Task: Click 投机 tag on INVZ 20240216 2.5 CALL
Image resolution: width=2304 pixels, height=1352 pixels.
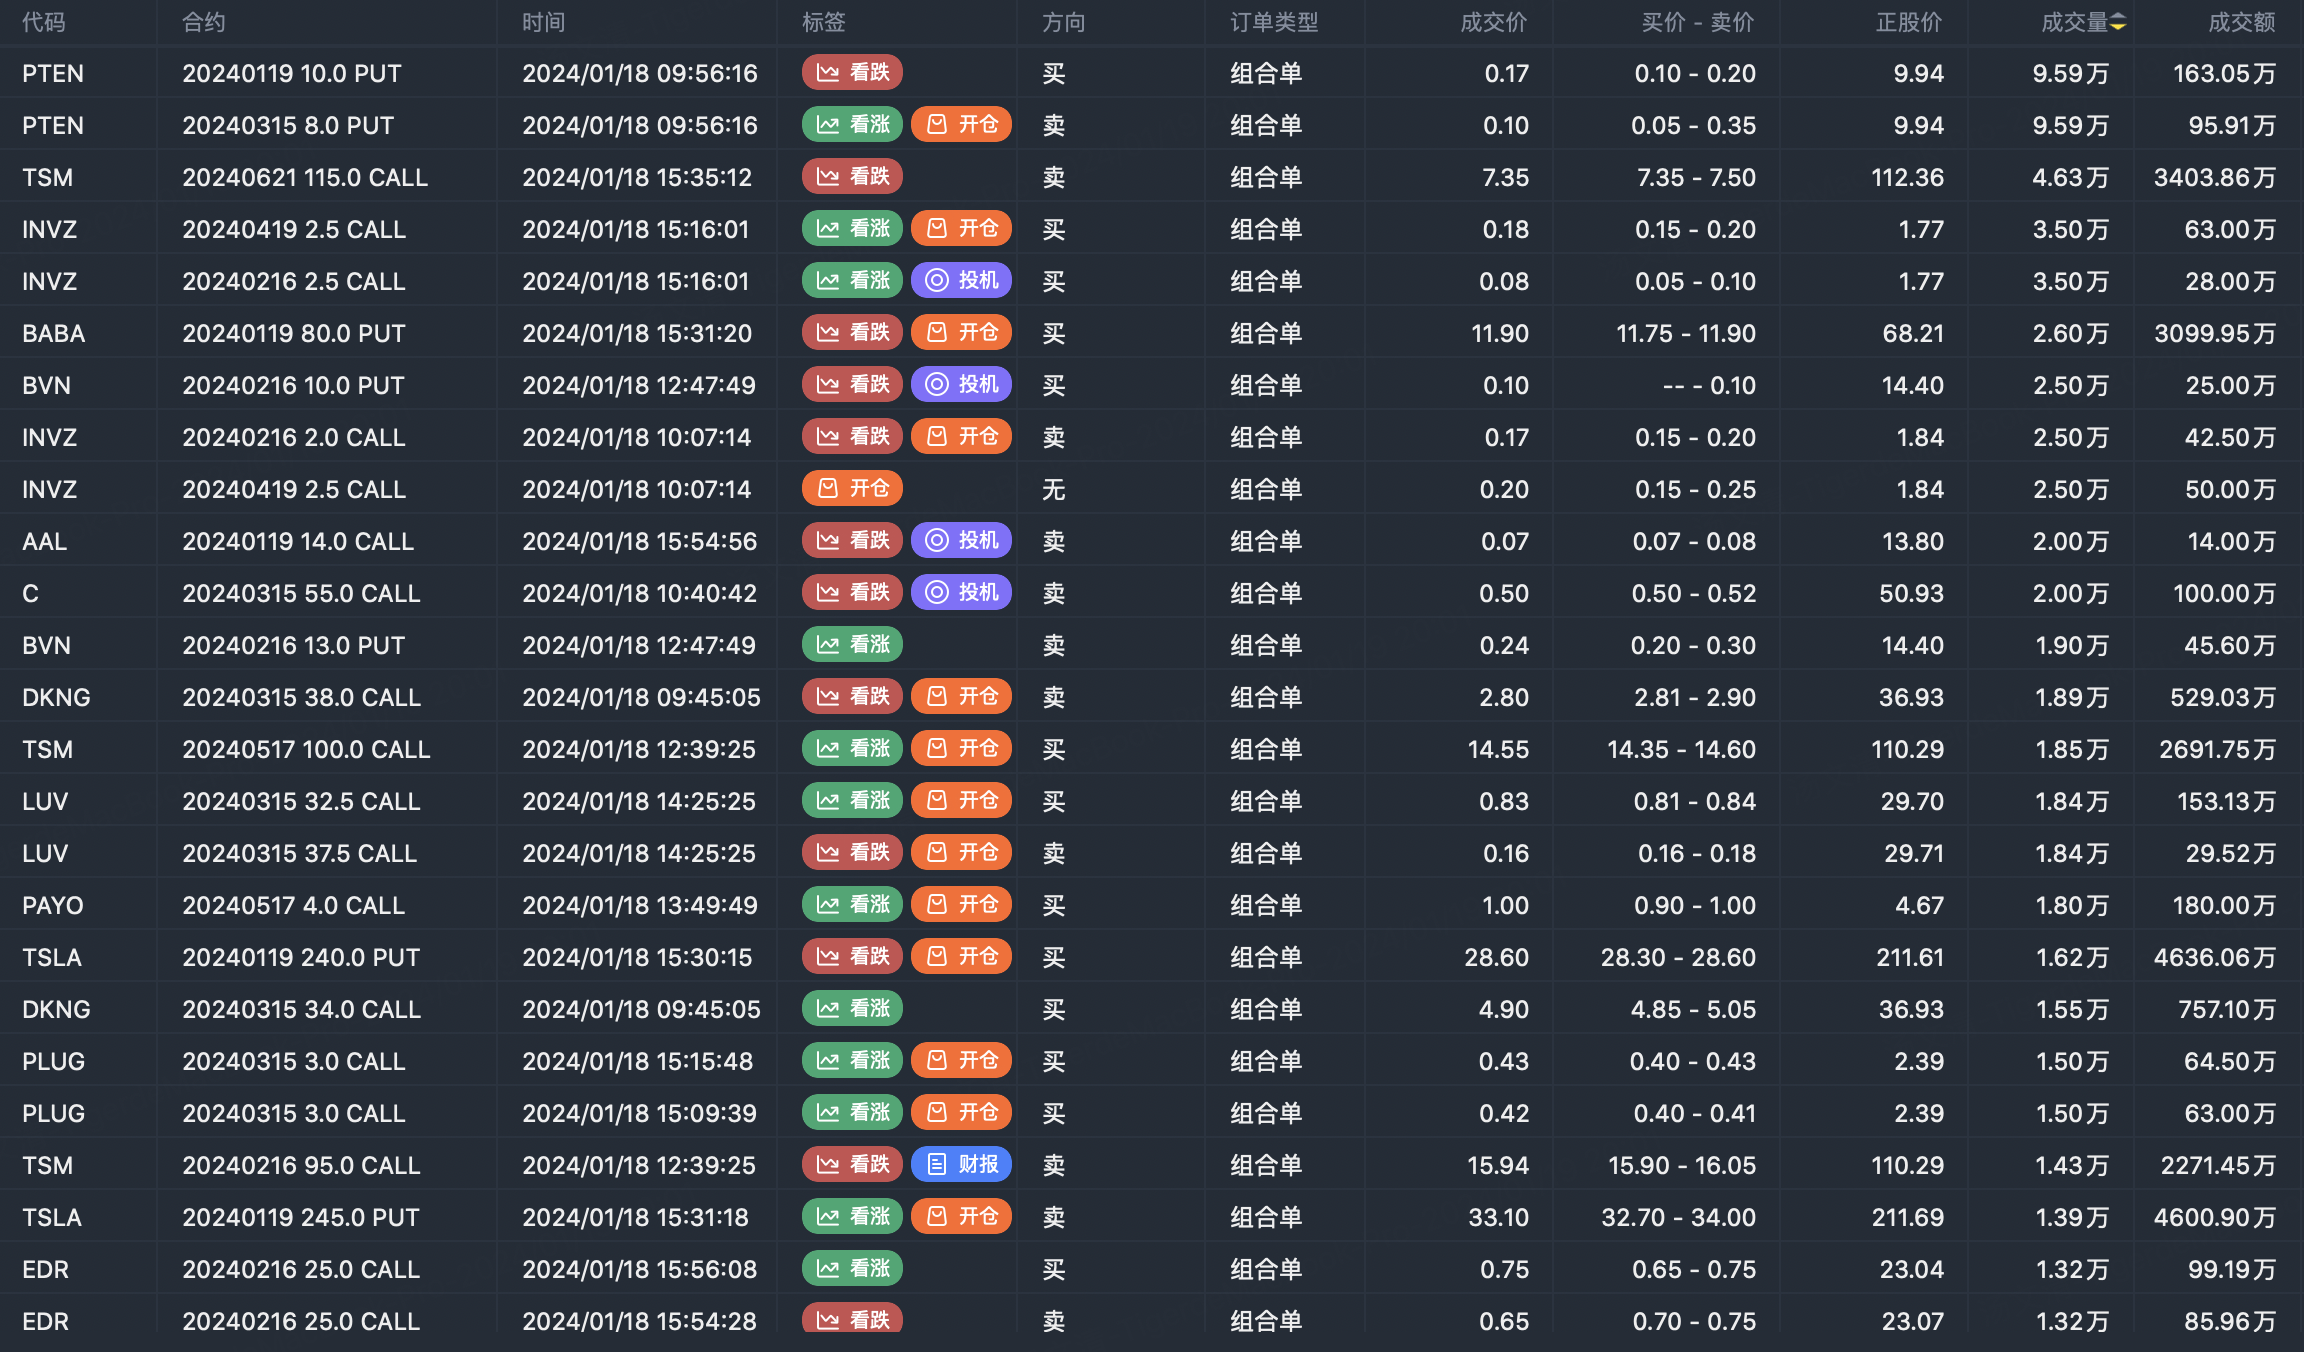Action: pos(961,281)
